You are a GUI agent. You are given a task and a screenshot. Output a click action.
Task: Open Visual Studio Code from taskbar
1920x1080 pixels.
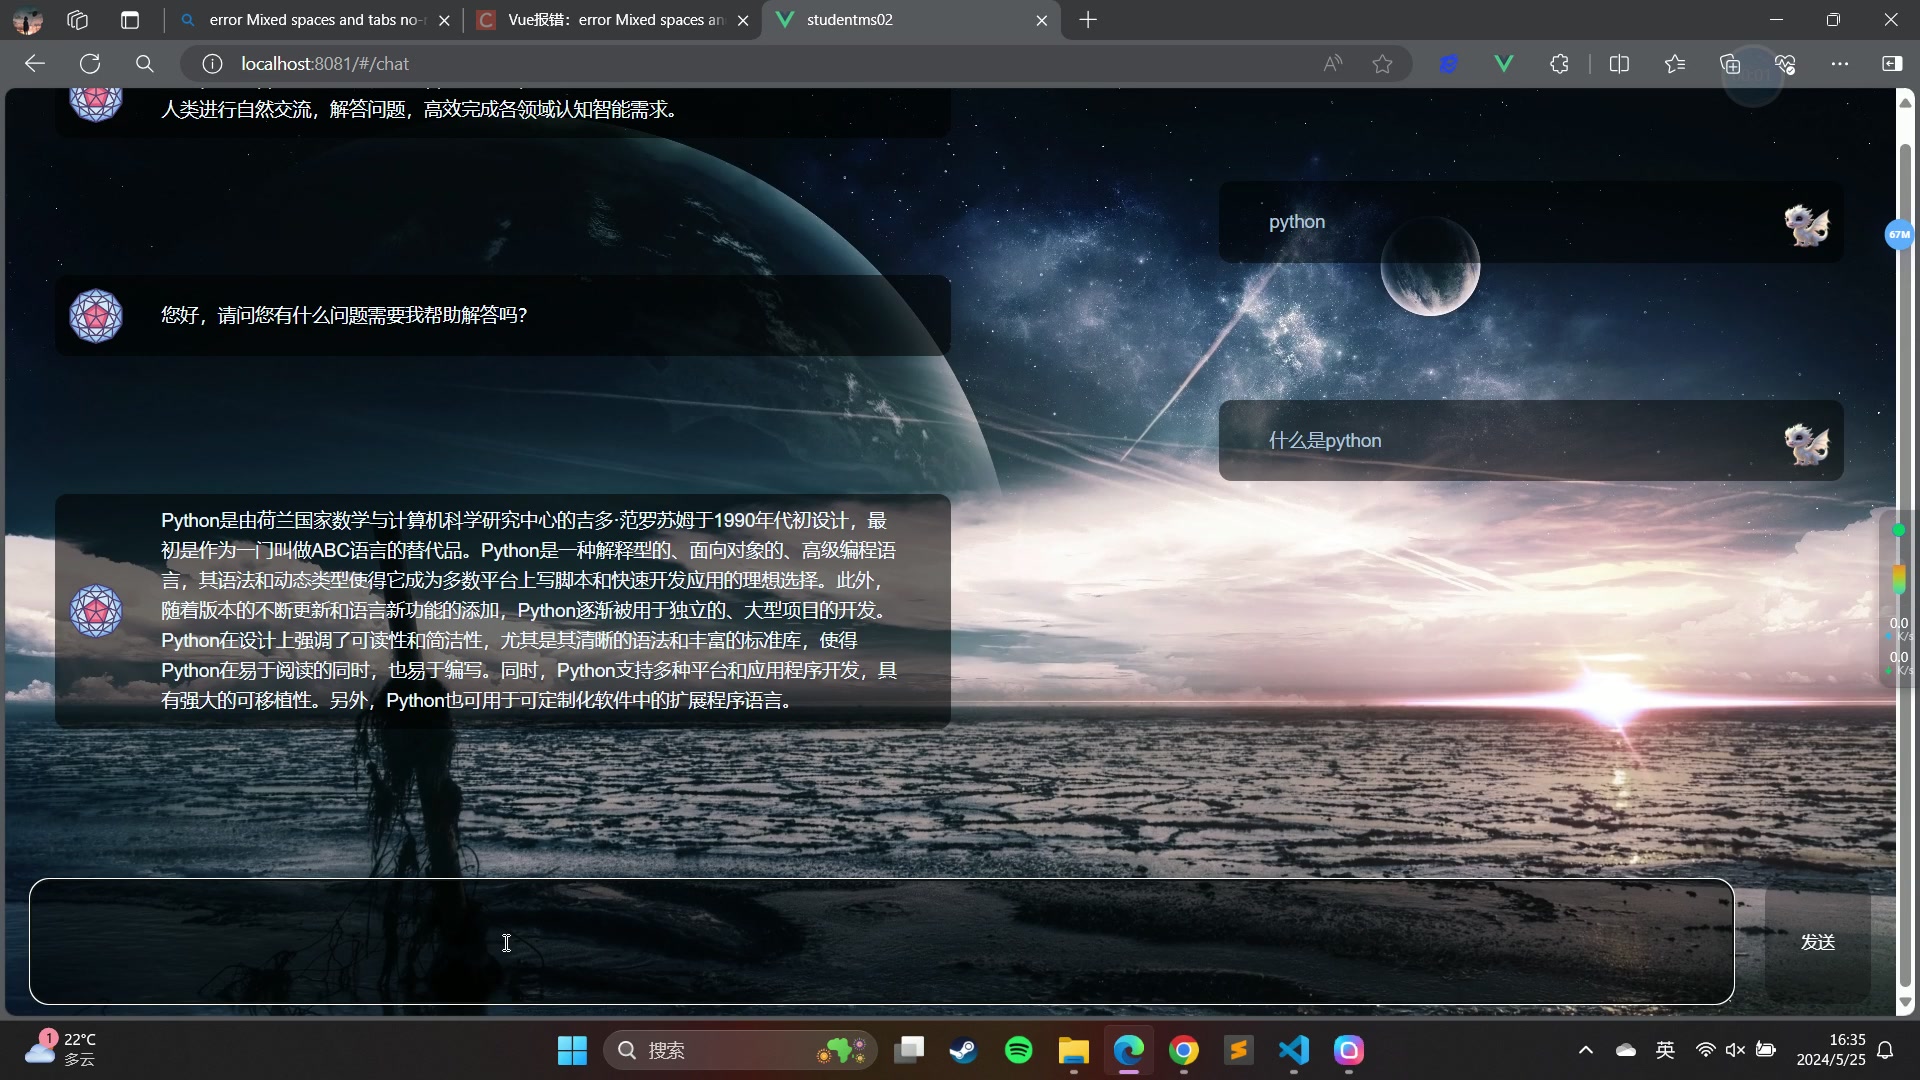(x=1293, y=1050)
